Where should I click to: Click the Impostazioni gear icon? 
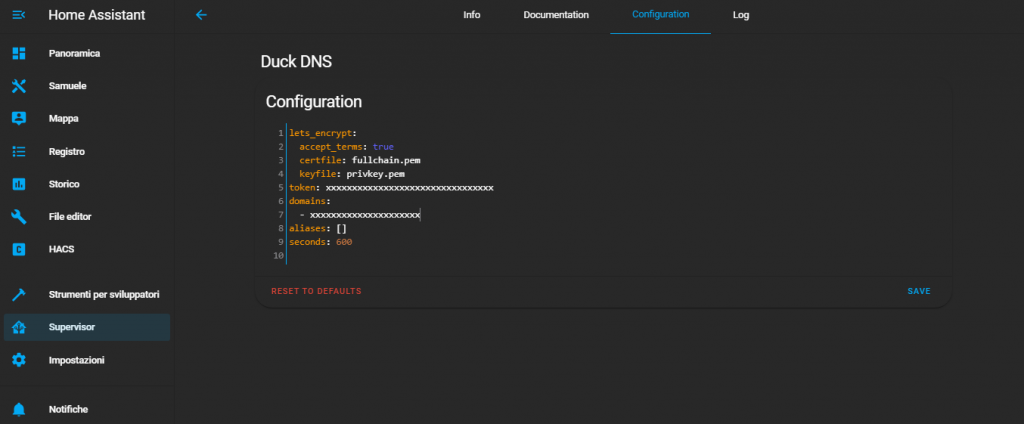point(19,360)
